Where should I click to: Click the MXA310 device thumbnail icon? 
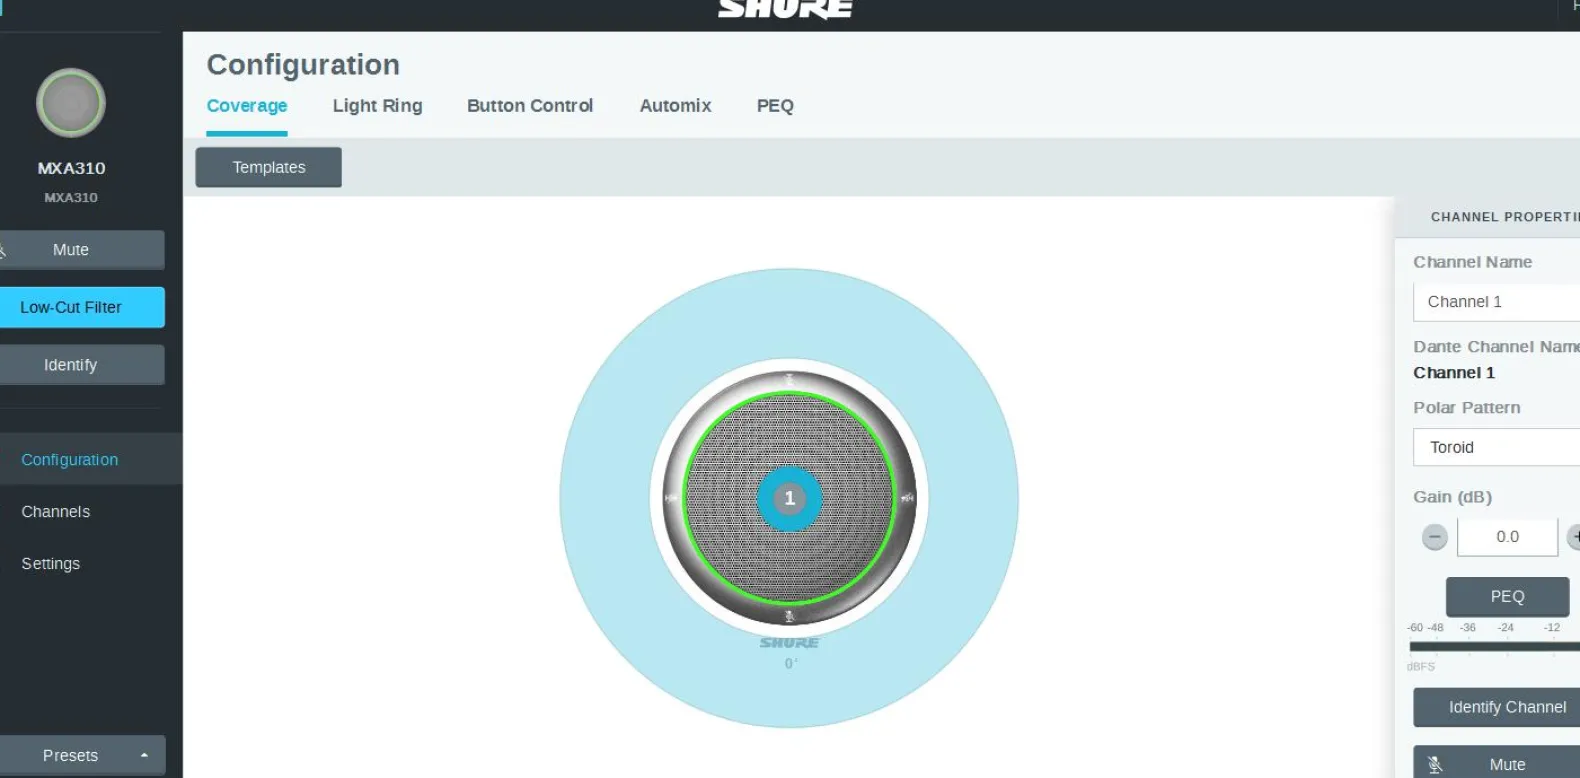(71, 103)
